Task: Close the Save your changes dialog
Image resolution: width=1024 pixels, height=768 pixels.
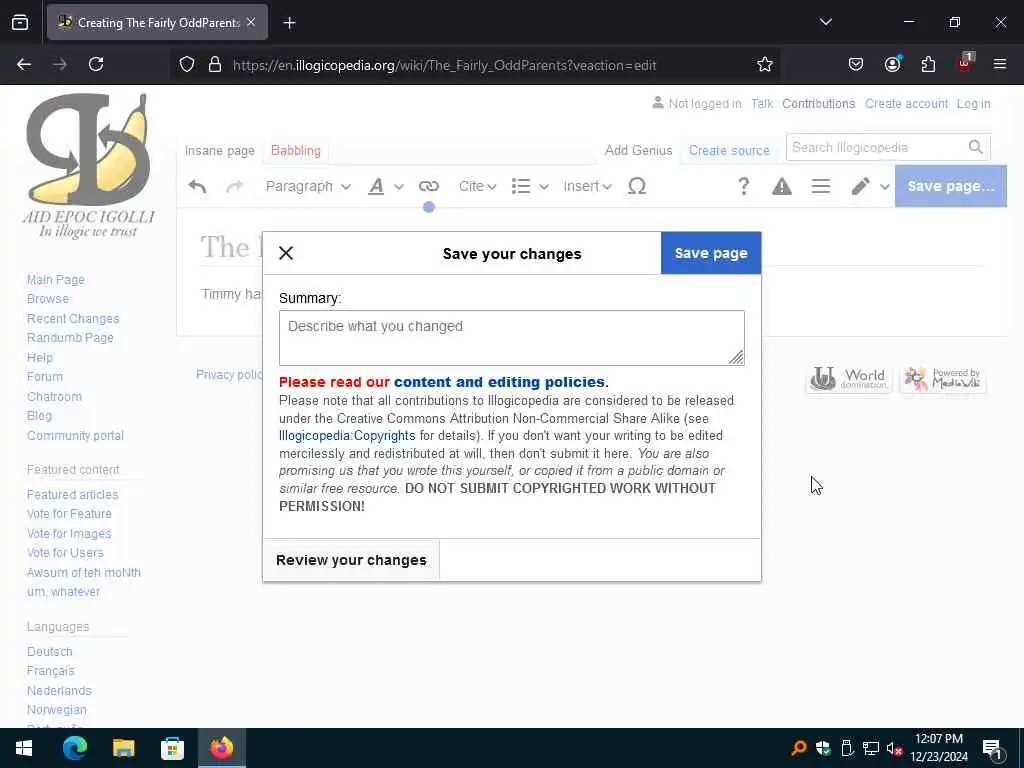Action: pyautogui.click(x=286, y=253)
